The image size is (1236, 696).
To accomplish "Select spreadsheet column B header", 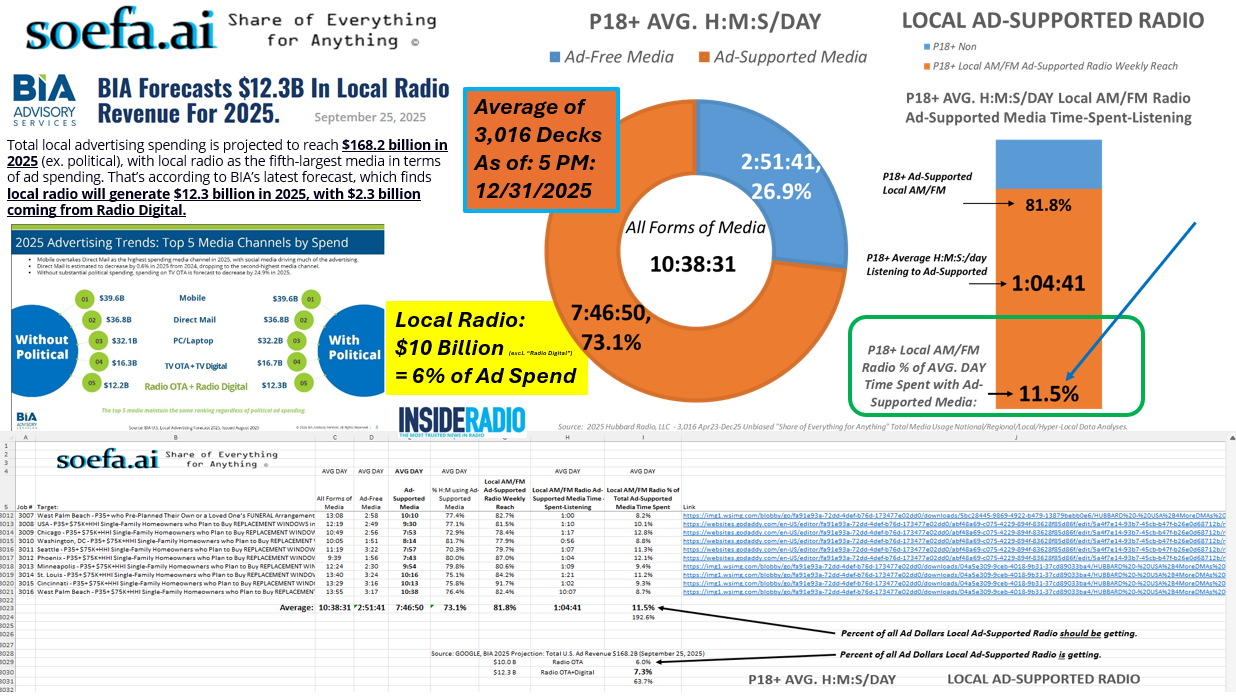I will 175,436.
